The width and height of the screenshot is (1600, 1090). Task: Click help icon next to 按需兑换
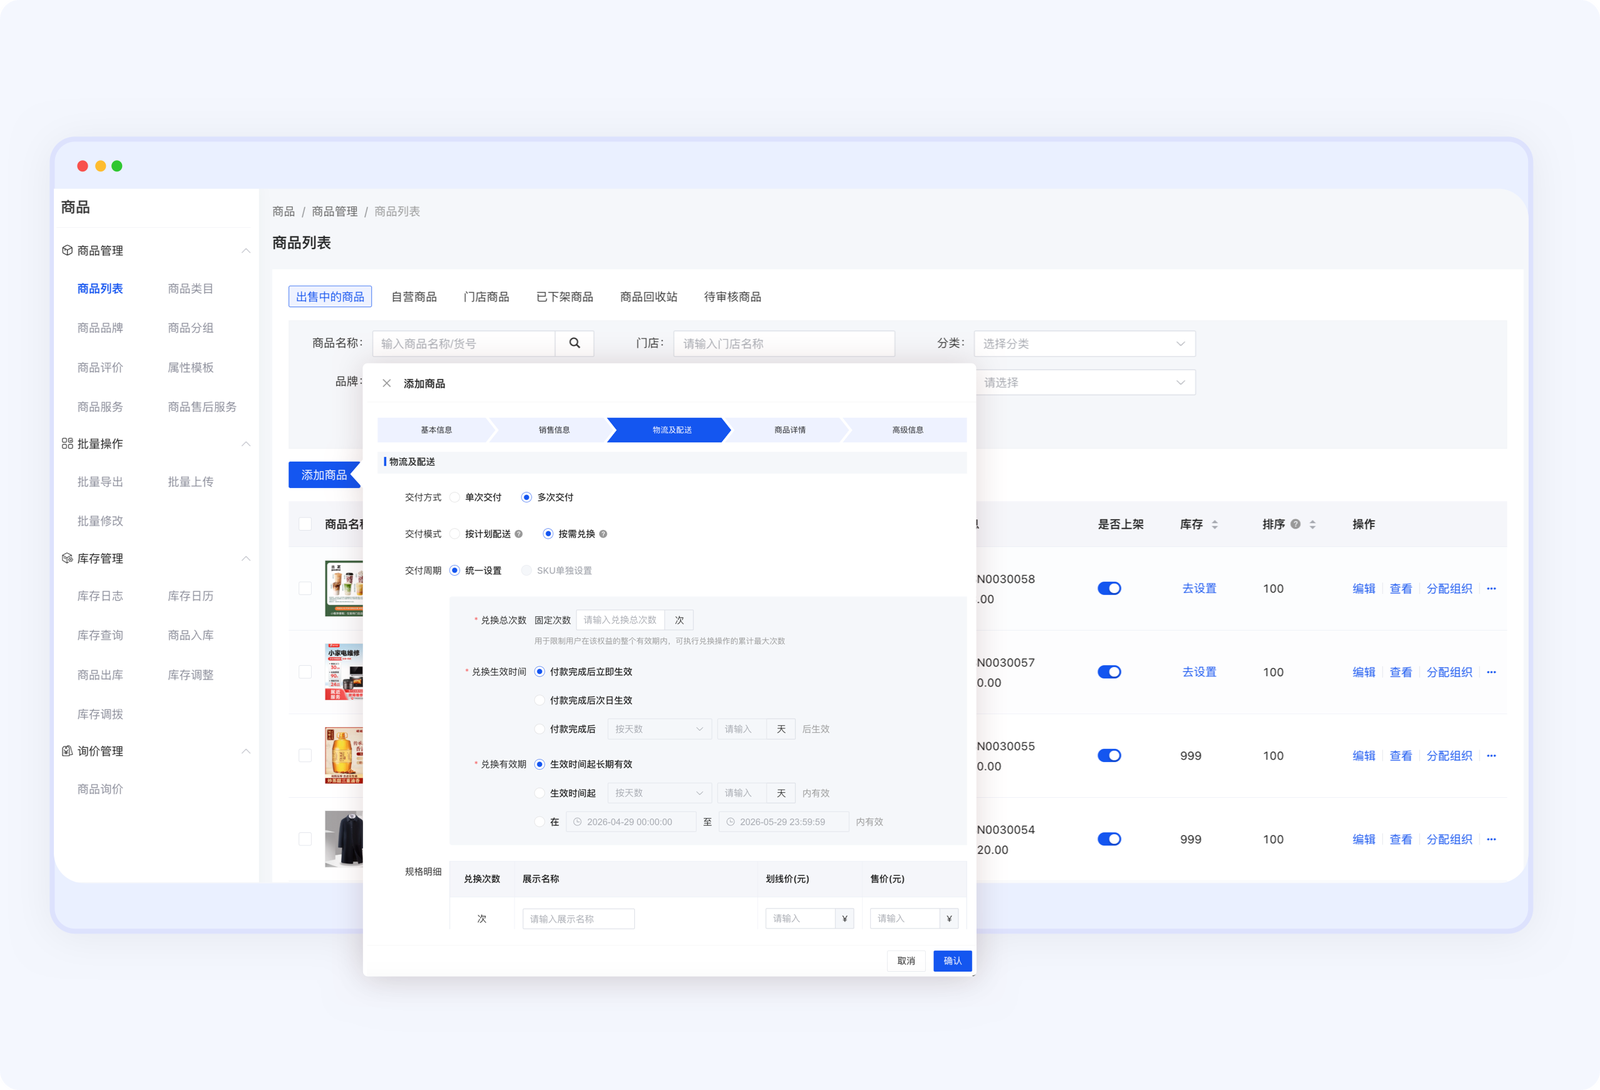click(x=603, y=534)
